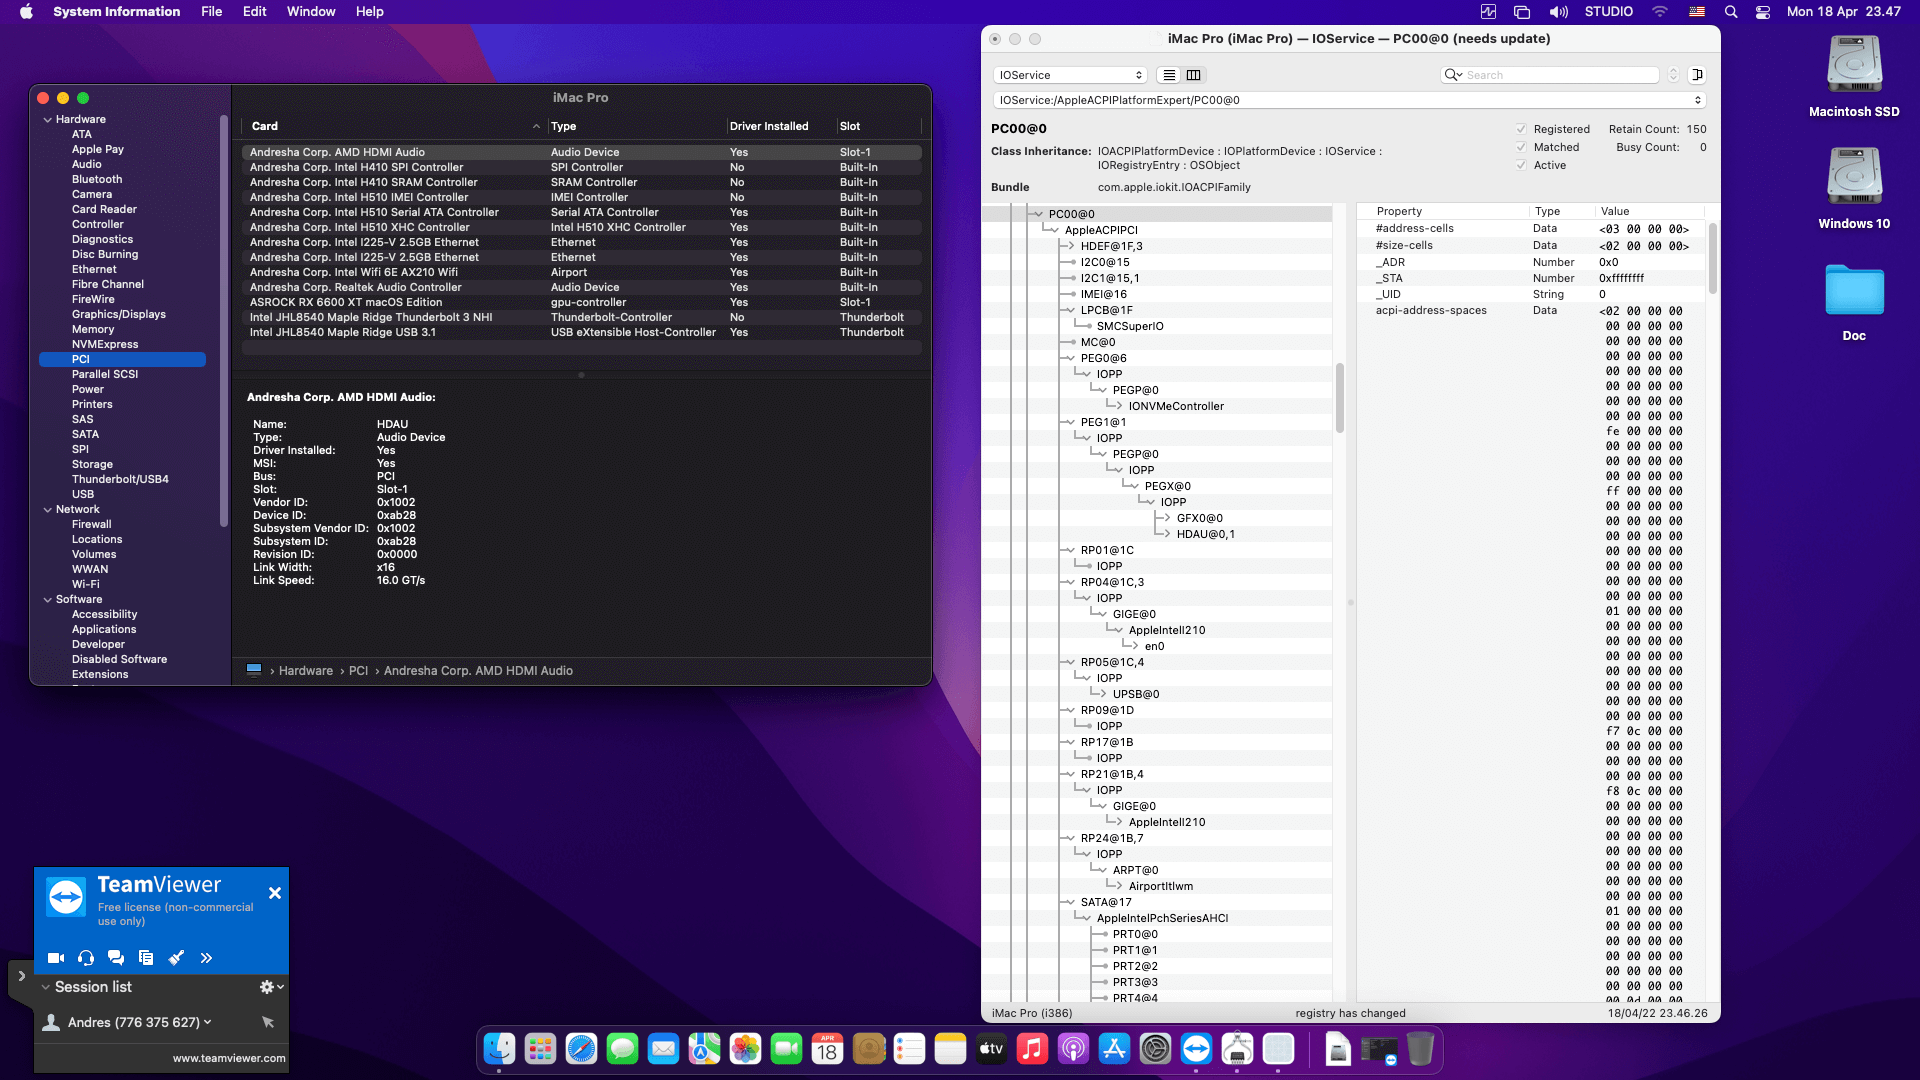Click the System Information sidebar scrollbar
The image size is (1920, 1080).
pyautogui.click(x=223, y=320)
